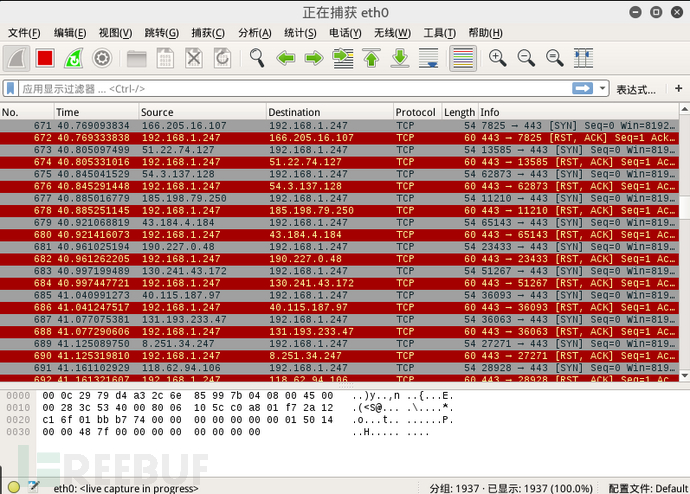Jump to the last packet icon
The image size is (690, 494).
pos(400,58)
